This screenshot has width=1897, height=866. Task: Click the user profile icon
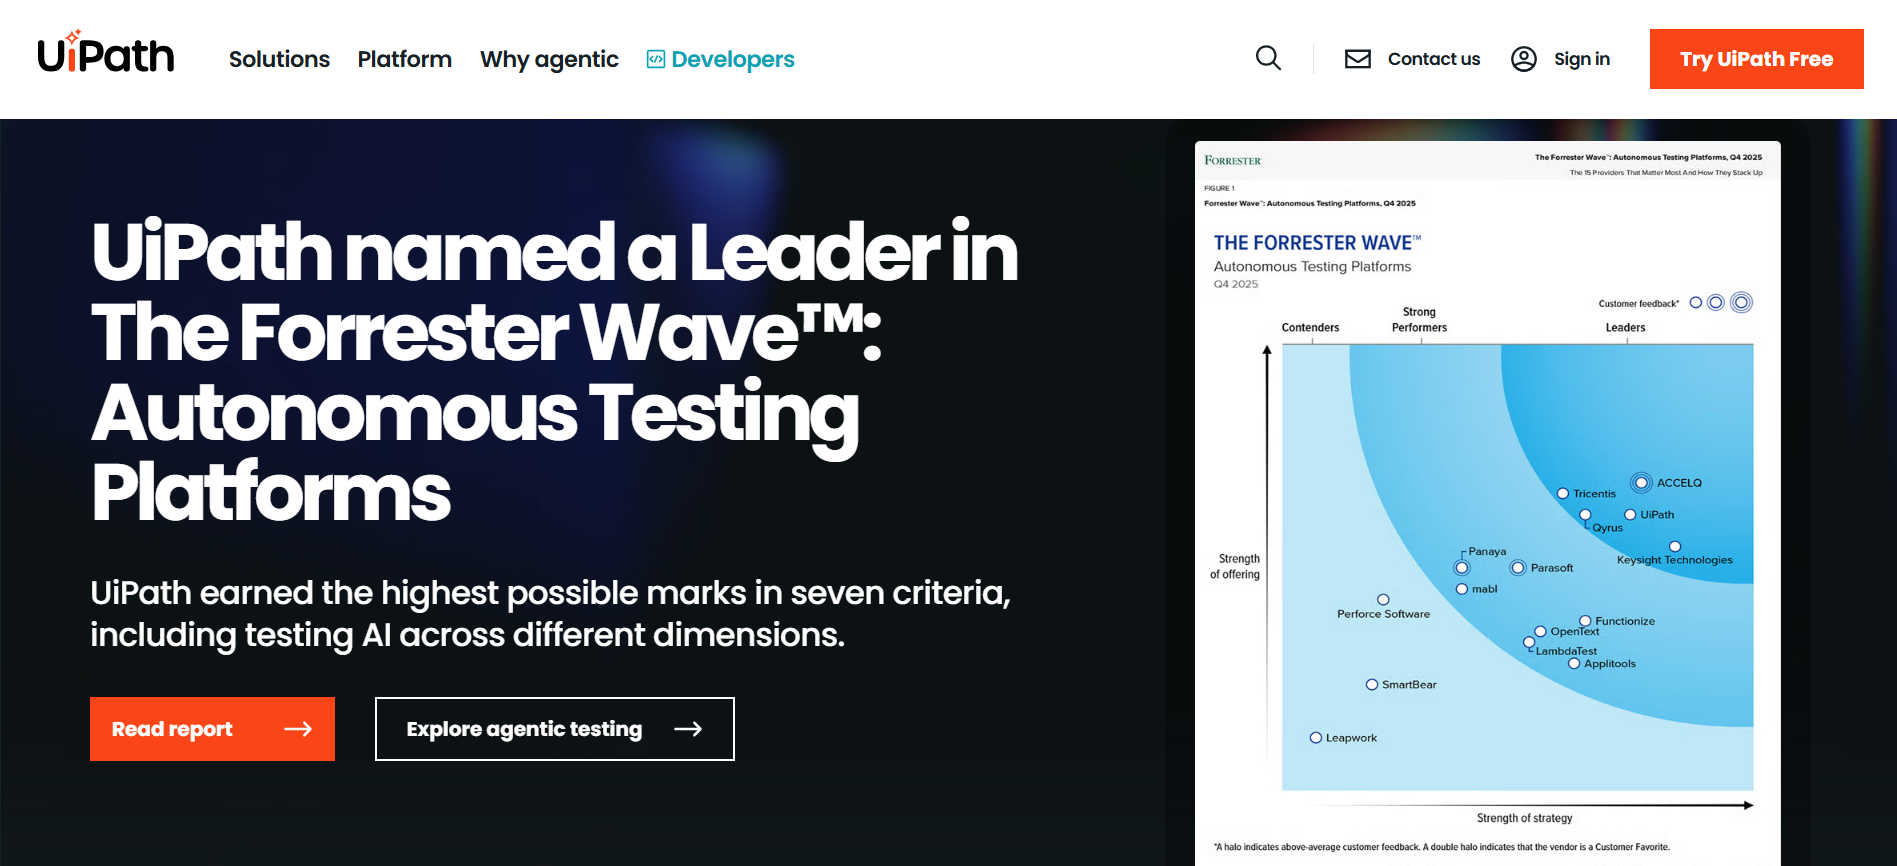pyautogui.click(x=1524, y=59)
